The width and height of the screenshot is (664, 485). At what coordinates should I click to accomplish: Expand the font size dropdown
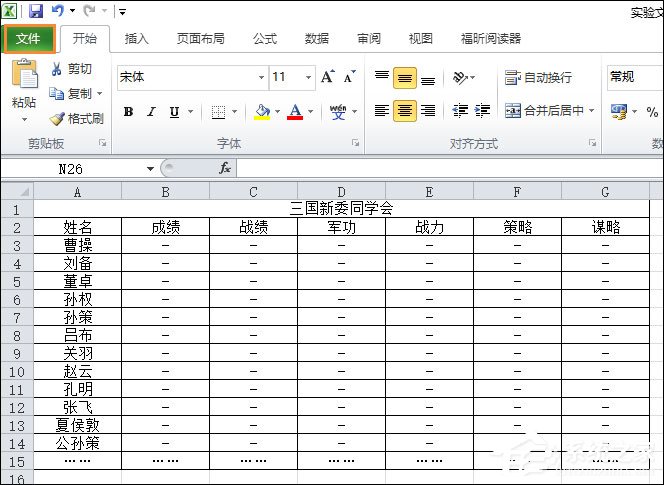309,77
